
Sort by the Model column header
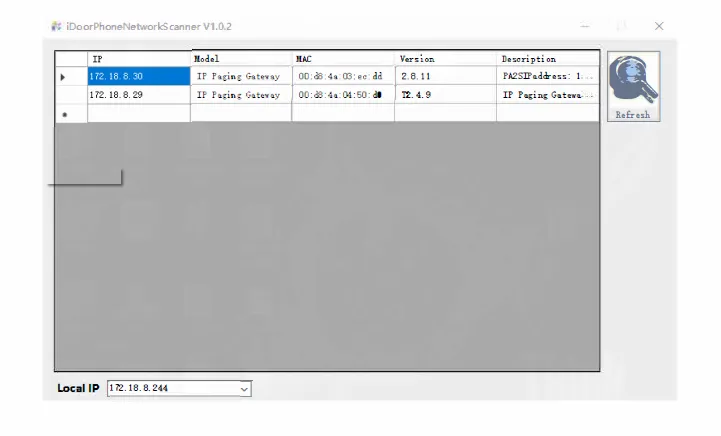click(x=240, y=59)
